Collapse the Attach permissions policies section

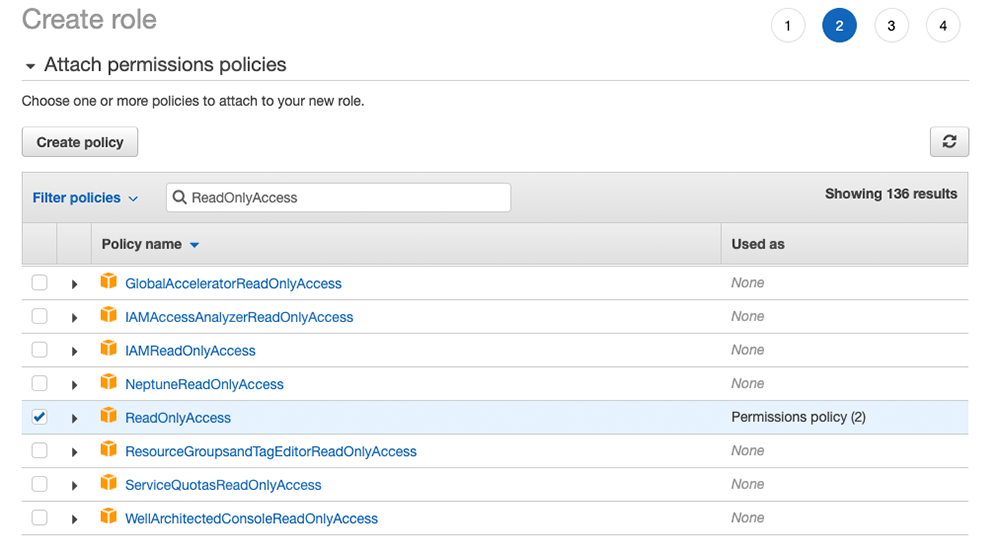30,66
